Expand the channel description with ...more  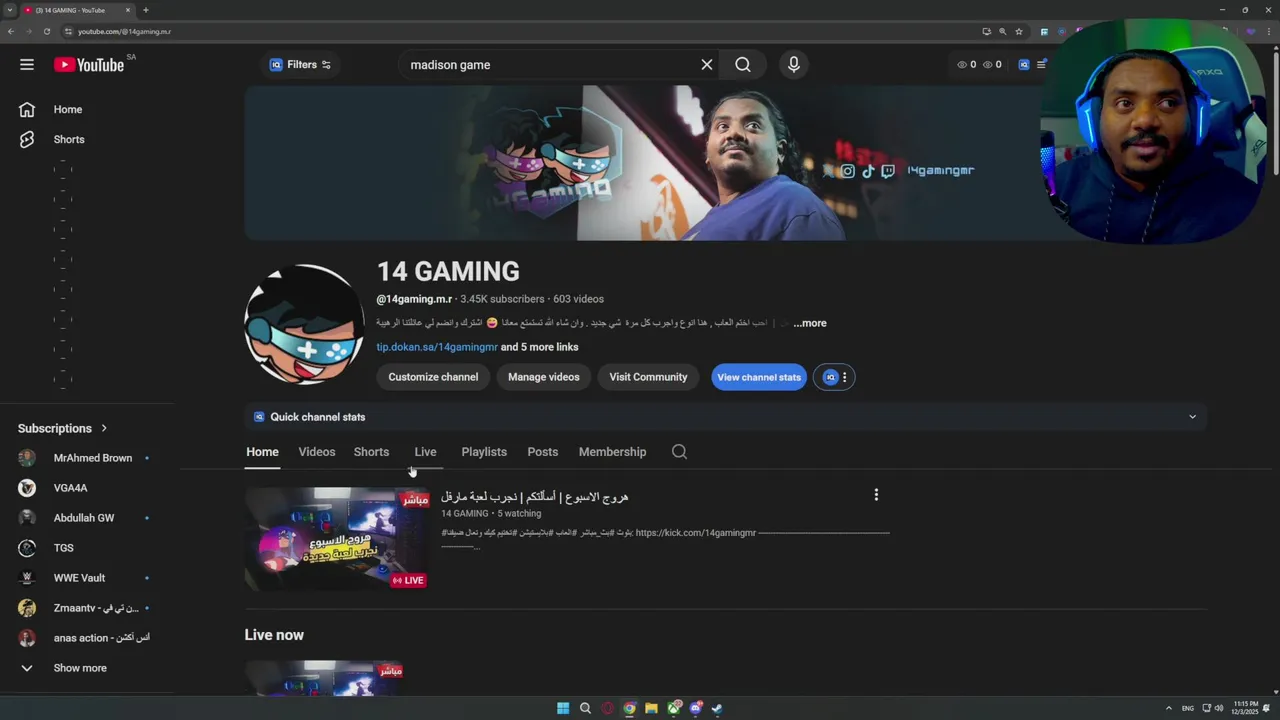tap(810, 323)
